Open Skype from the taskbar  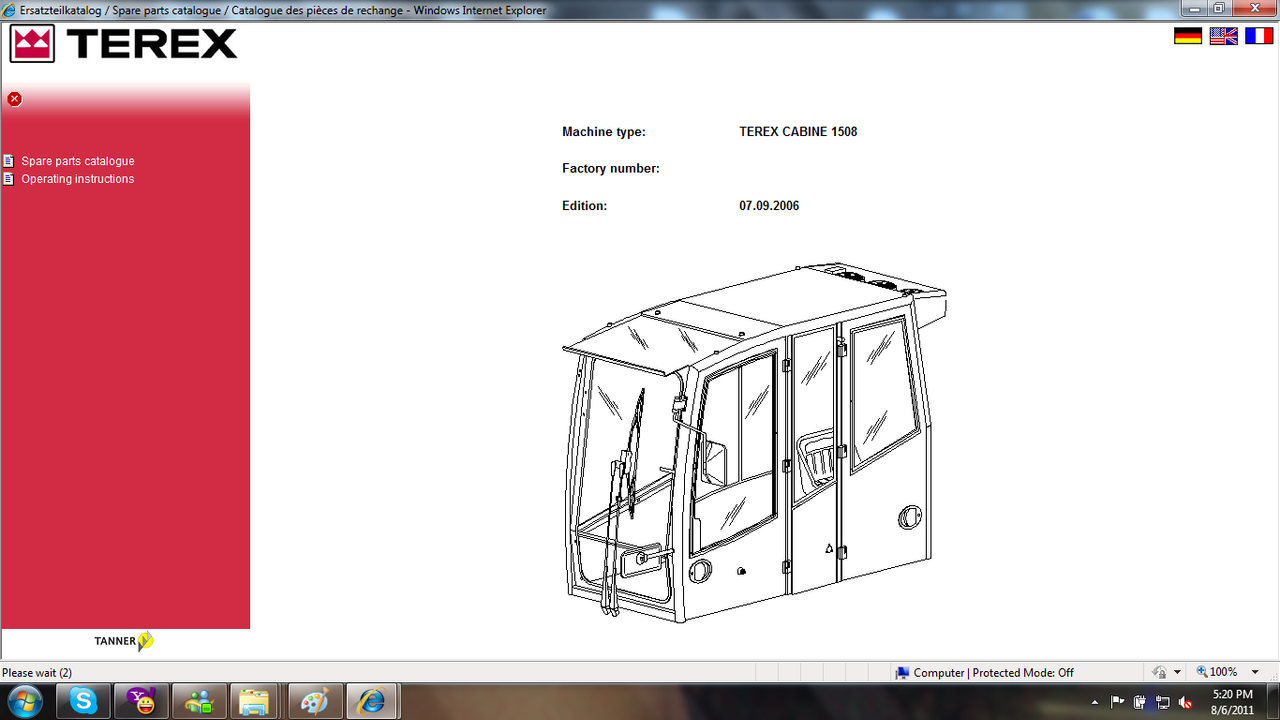click(84, 702)
